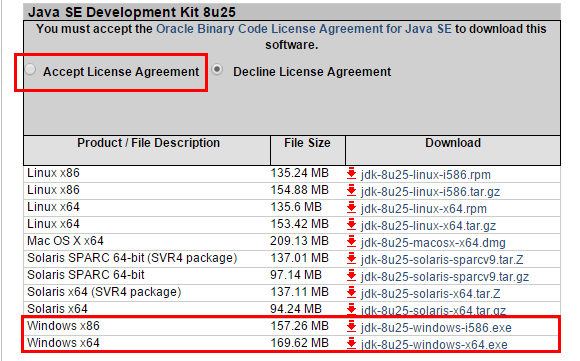
Task: Download jdk-8u25-linux-x64.tar.gz
Action: point(428,226)
